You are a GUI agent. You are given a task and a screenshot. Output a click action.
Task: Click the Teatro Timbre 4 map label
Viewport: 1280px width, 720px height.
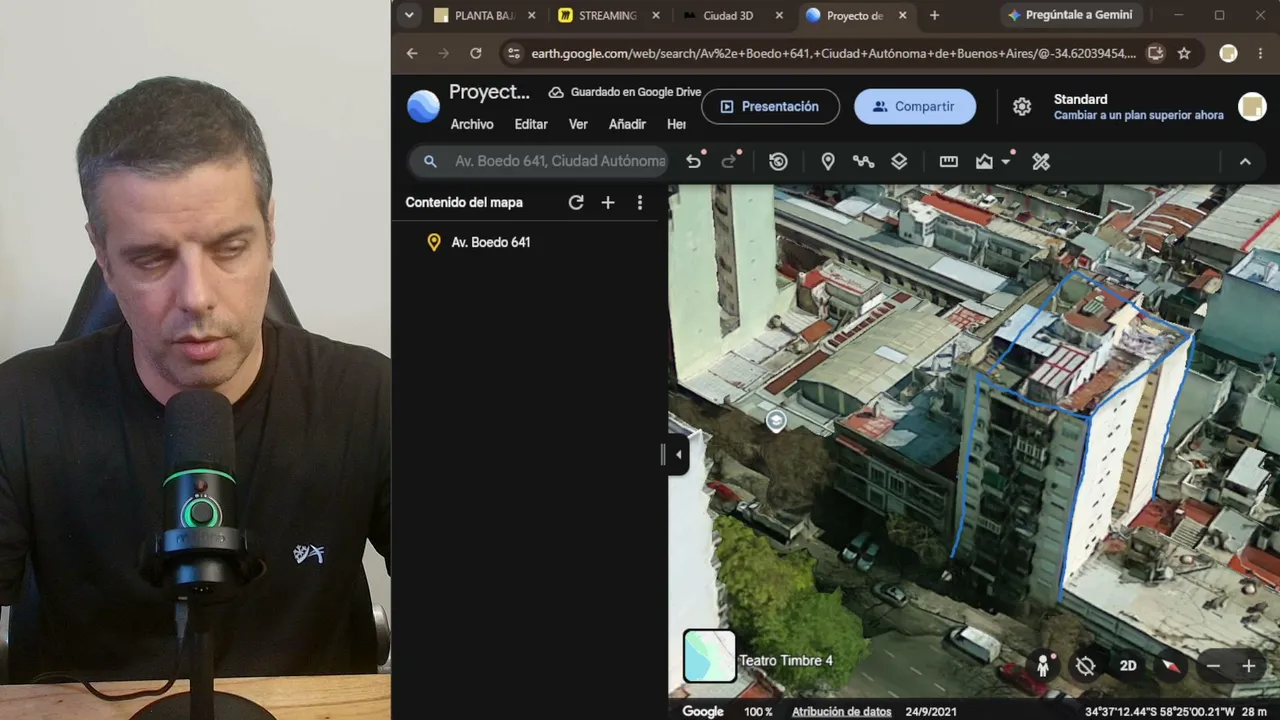[x=786, y=660]
